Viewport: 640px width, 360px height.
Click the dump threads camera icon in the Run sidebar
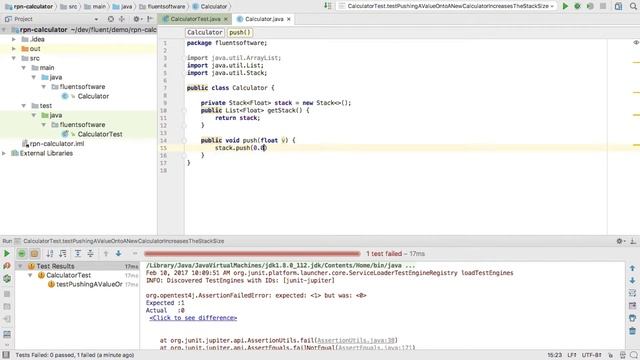pos(7,307)
